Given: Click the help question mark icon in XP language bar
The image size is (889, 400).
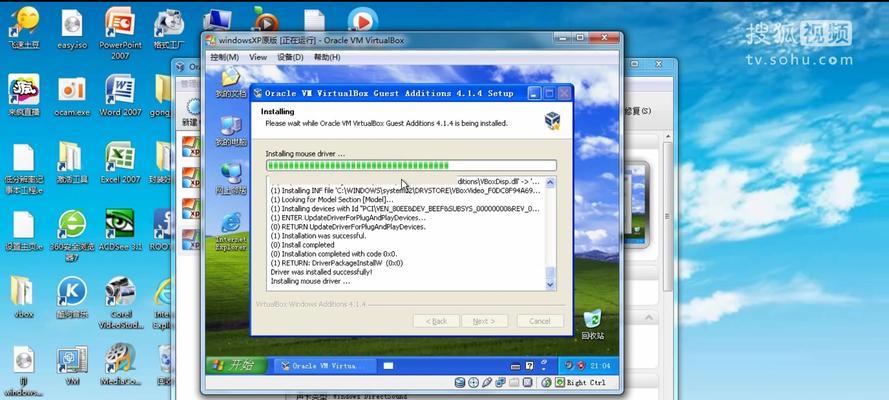Looking at the screenshot, I should click(x=529, y=366).
